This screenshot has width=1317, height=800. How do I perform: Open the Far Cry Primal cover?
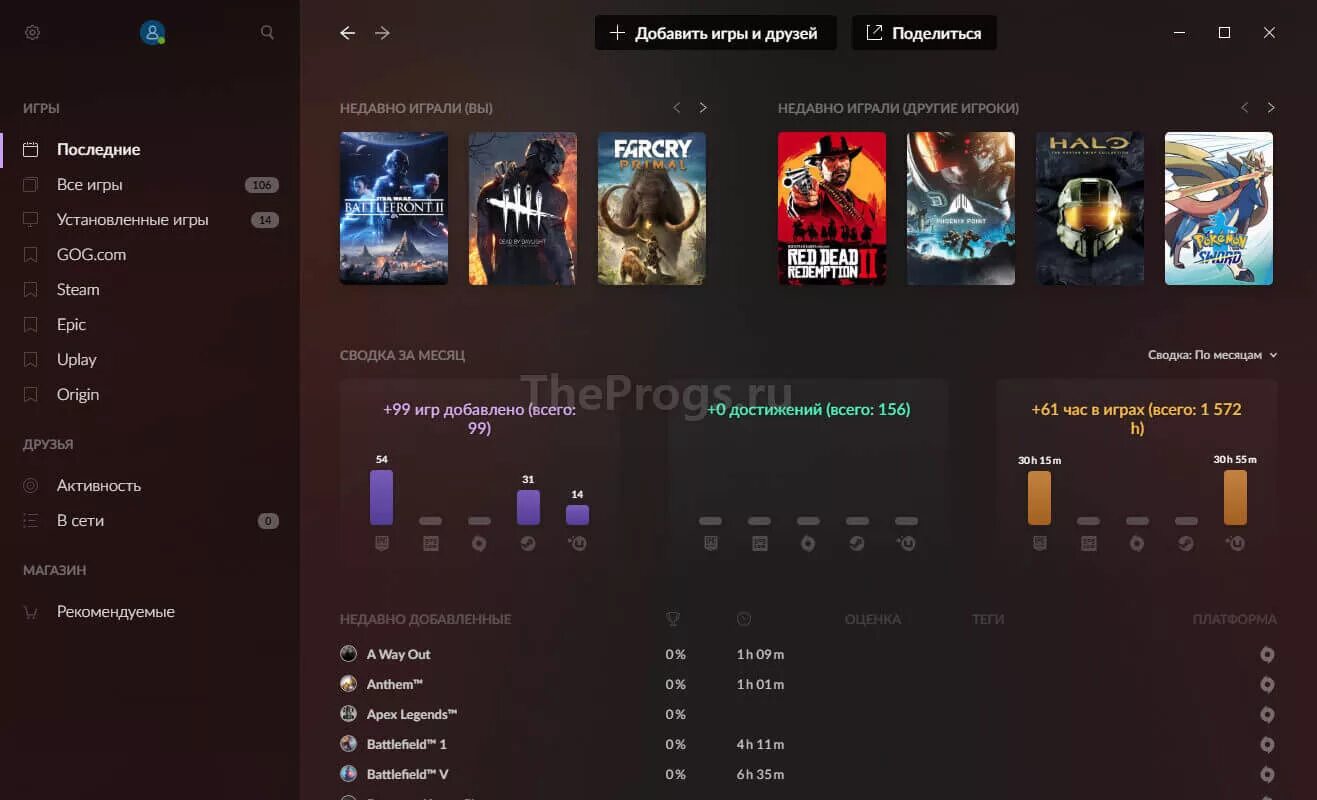click(652, 208)
